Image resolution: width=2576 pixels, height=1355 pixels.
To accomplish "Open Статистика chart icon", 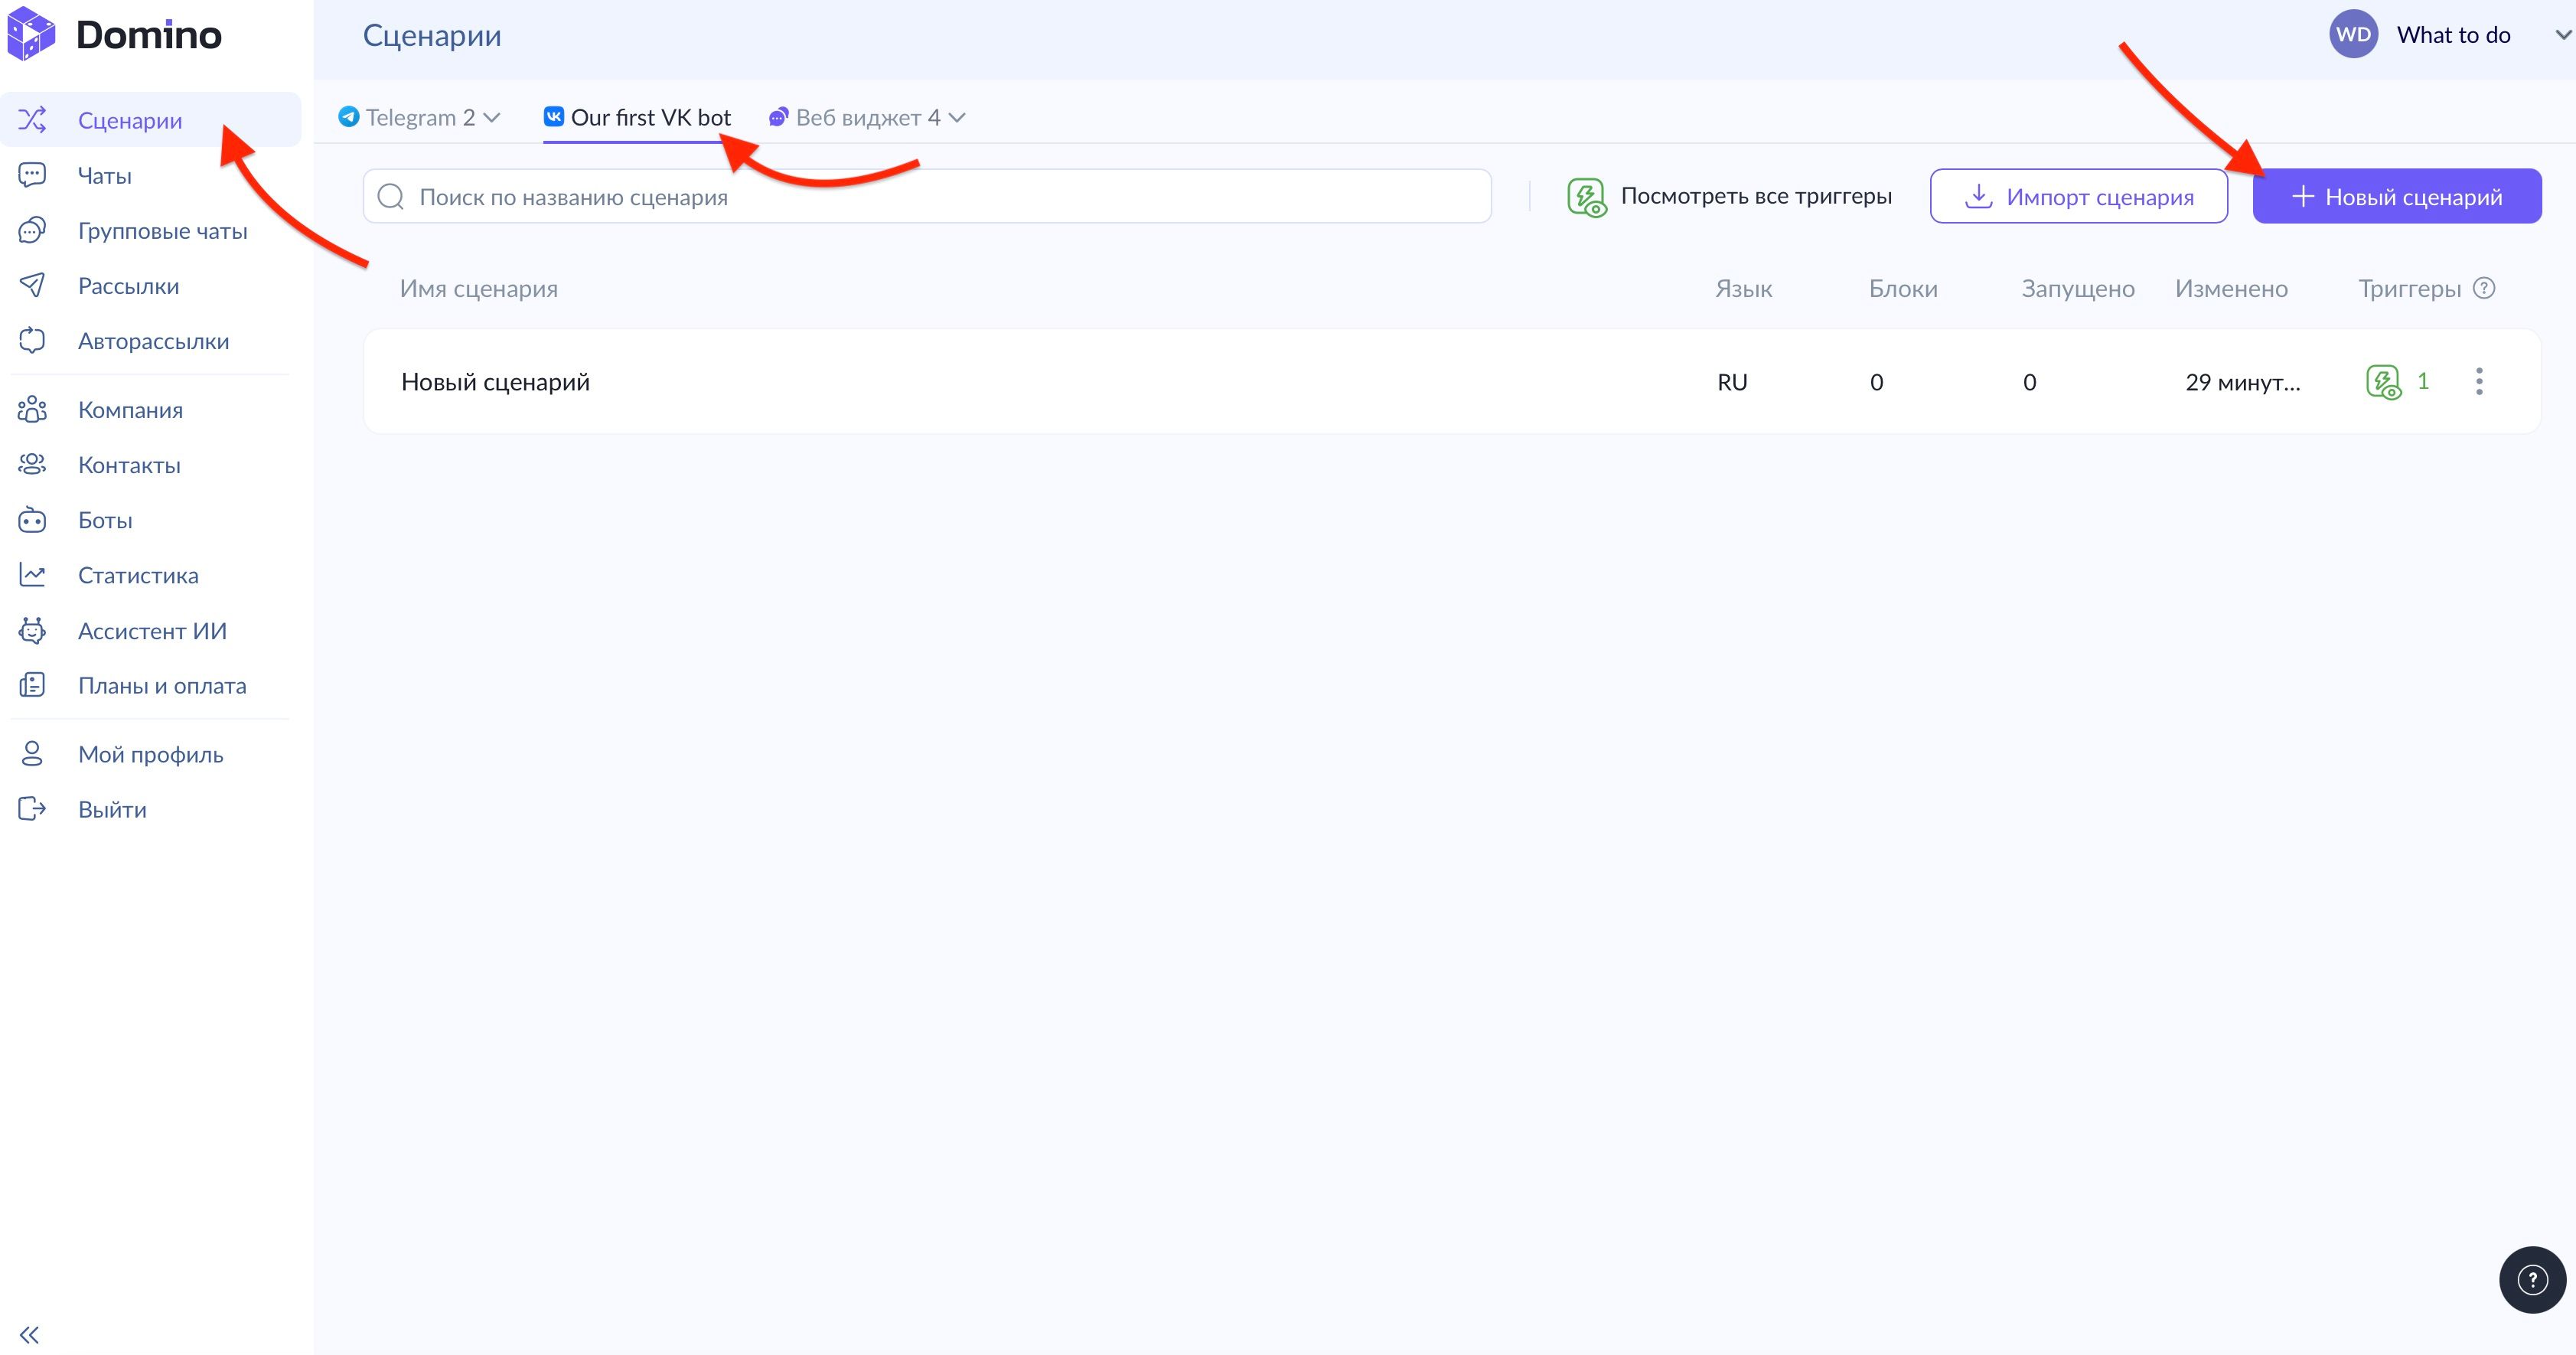I will 32,575.
